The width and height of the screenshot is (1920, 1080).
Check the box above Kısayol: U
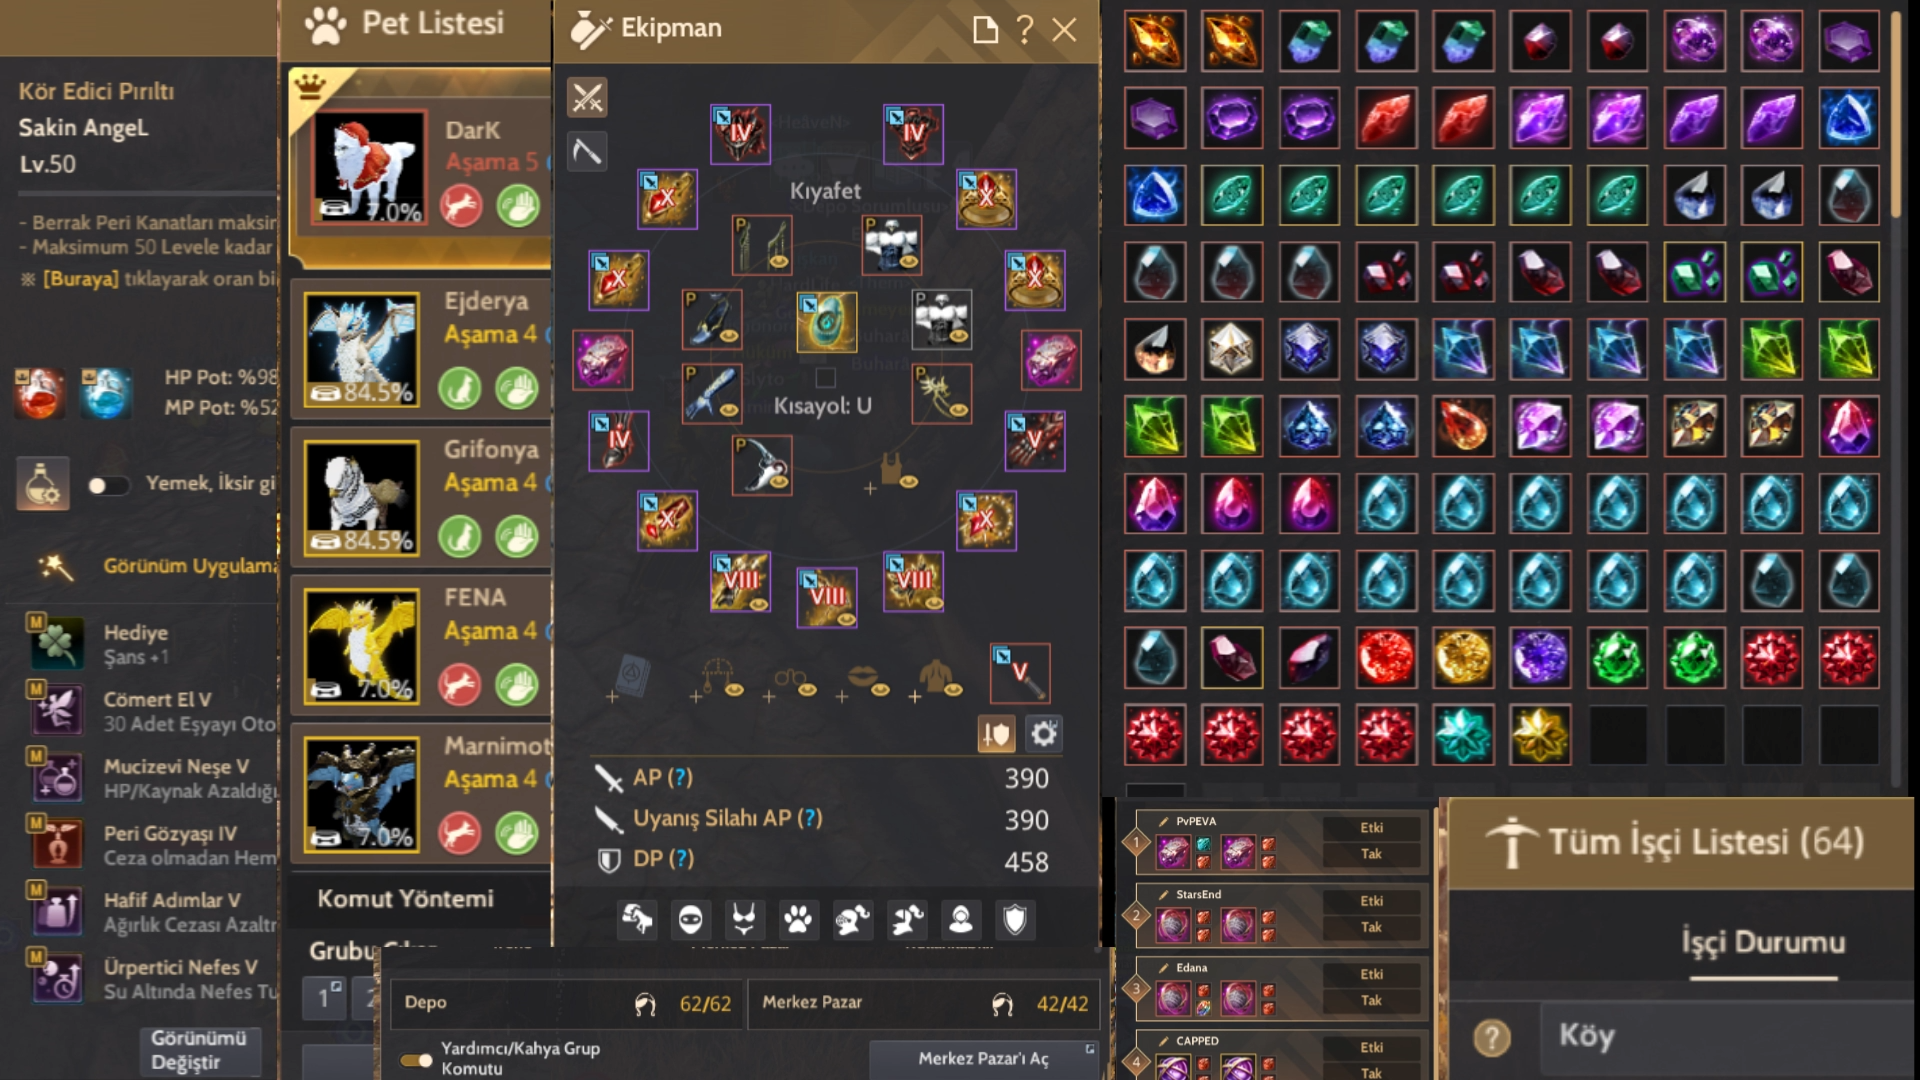coord(825,377)
